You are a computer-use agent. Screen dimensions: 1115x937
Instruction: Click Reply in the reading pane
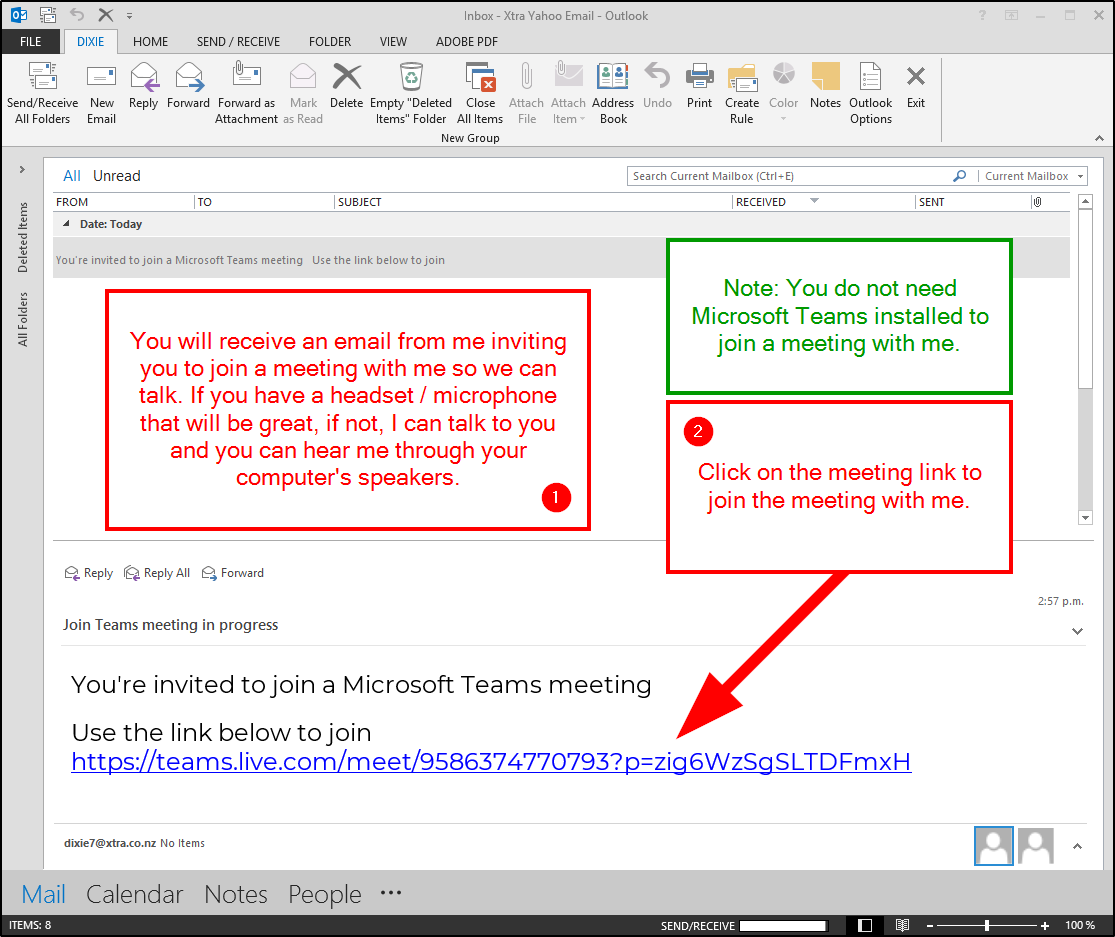[x=89, y=573]
